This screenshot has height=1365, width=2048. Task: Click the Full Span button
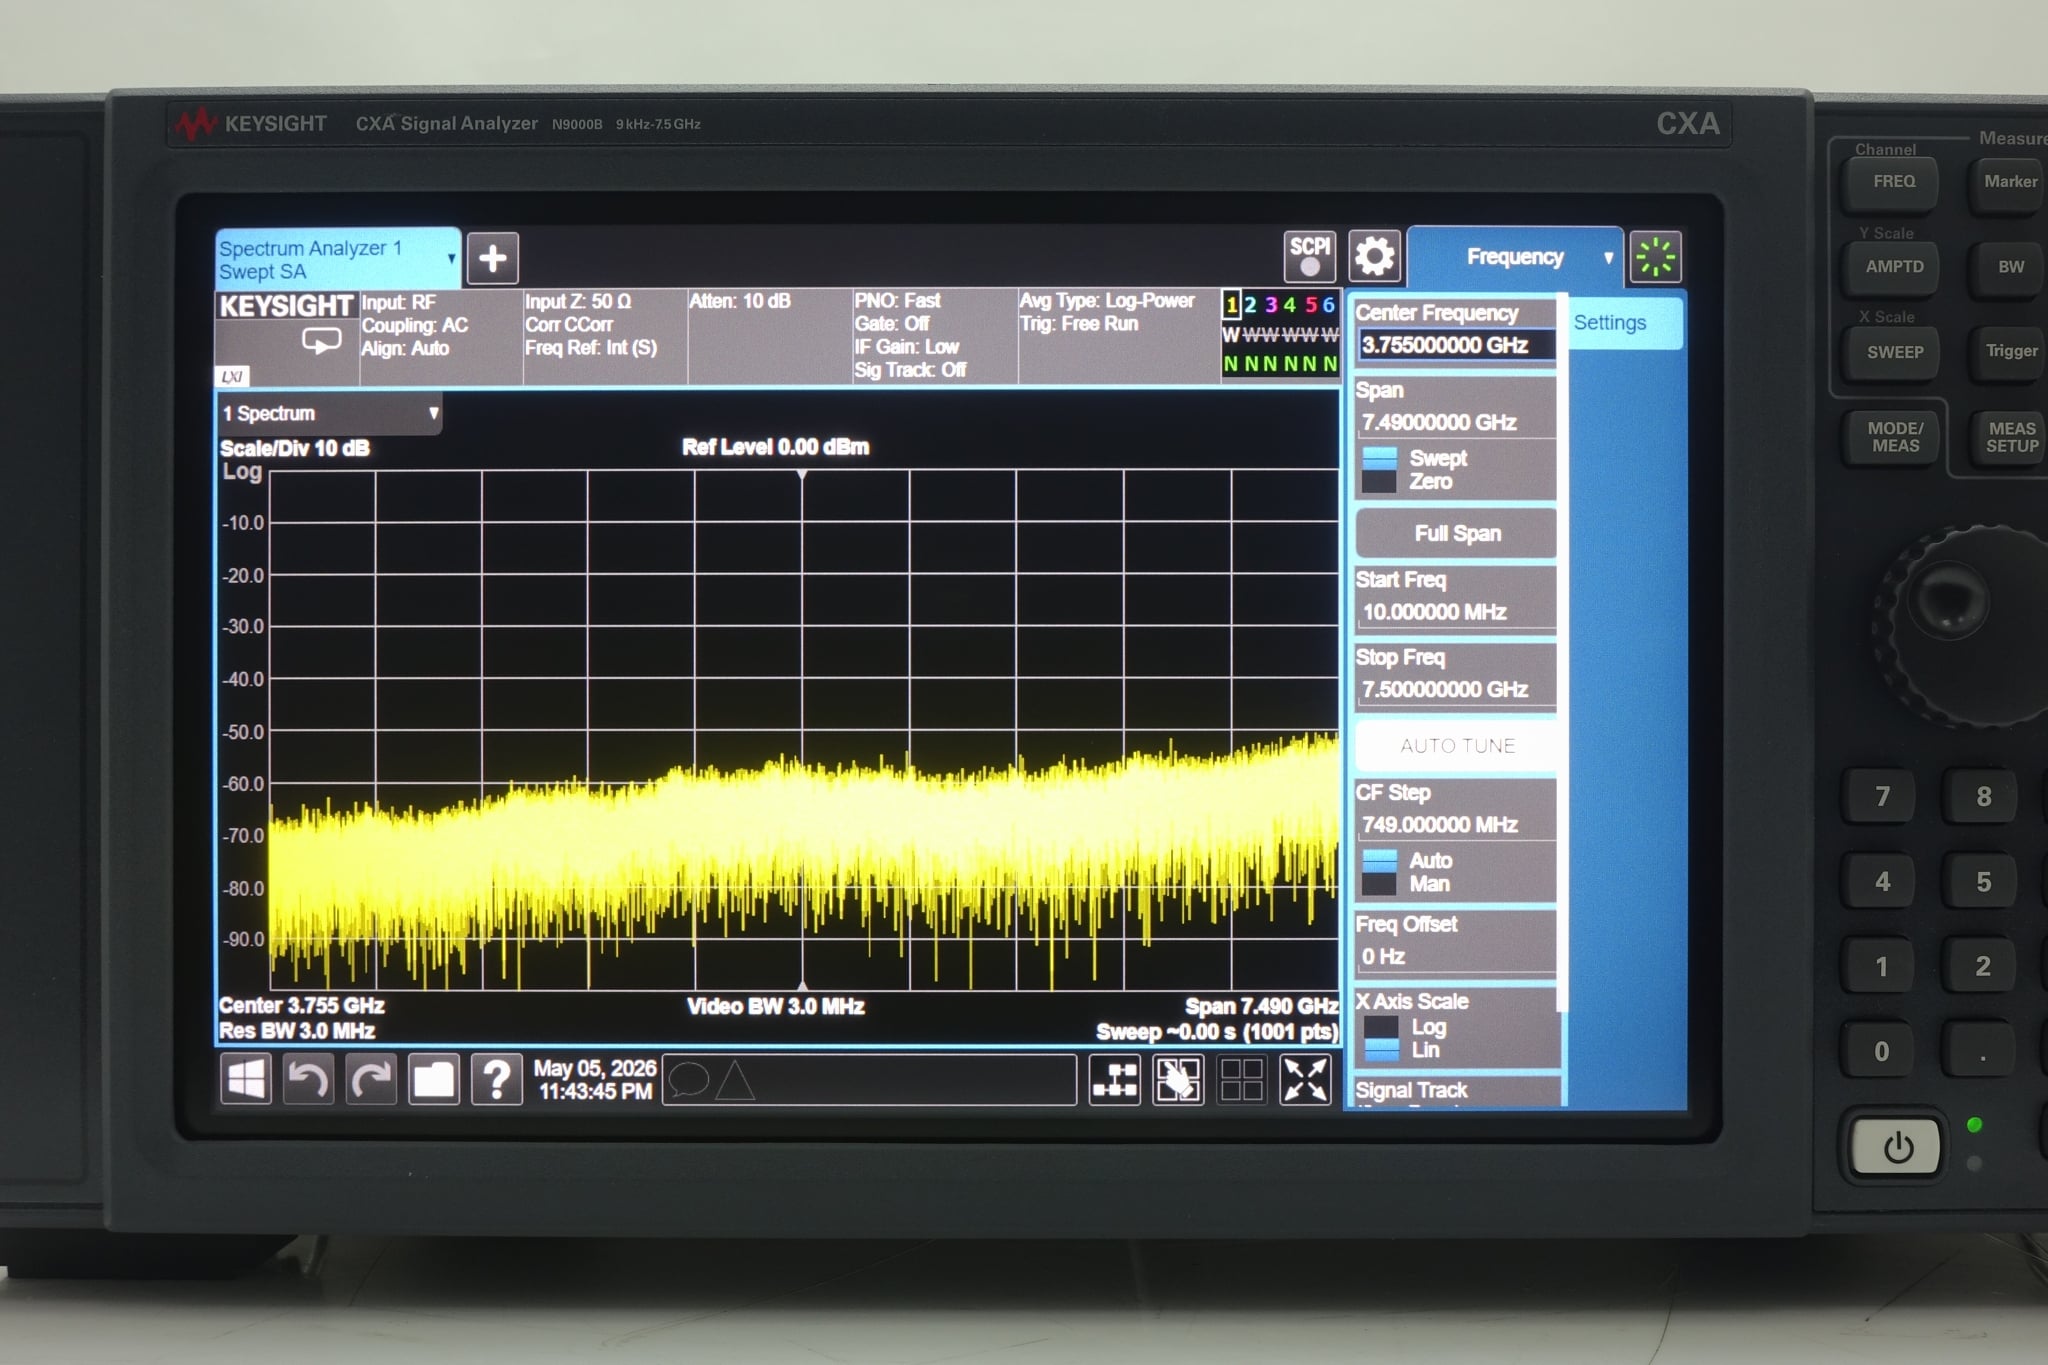tap(1457, 533)
